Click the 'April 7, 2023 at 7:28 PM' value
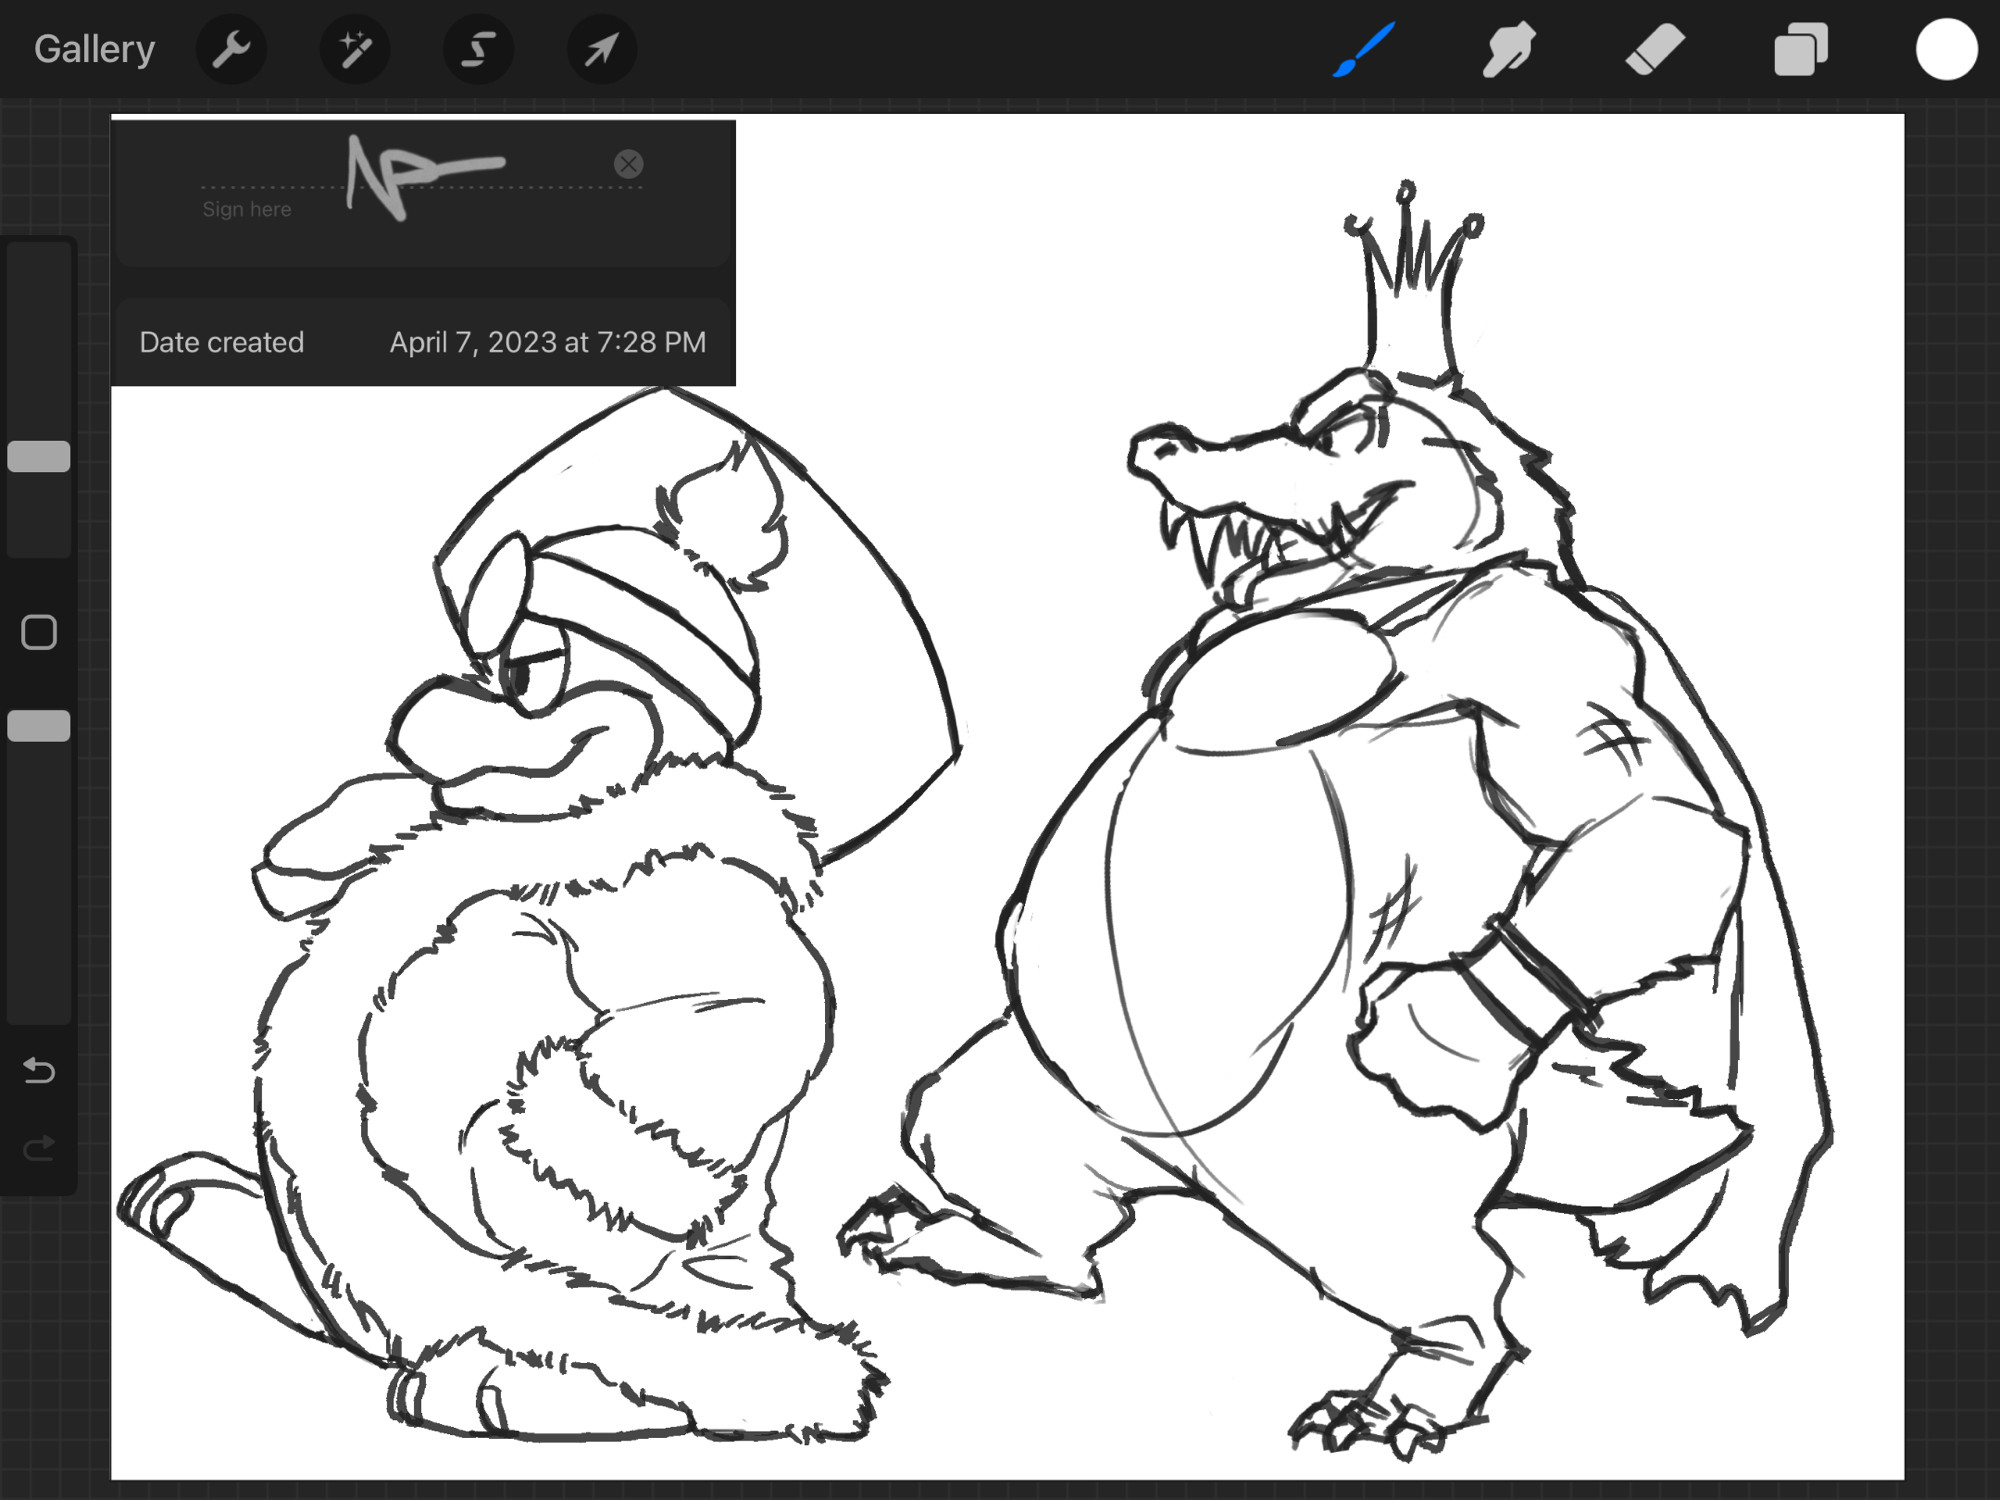Image resolution: width=2000 pixels, height=1500 pixels. (548, 342)
